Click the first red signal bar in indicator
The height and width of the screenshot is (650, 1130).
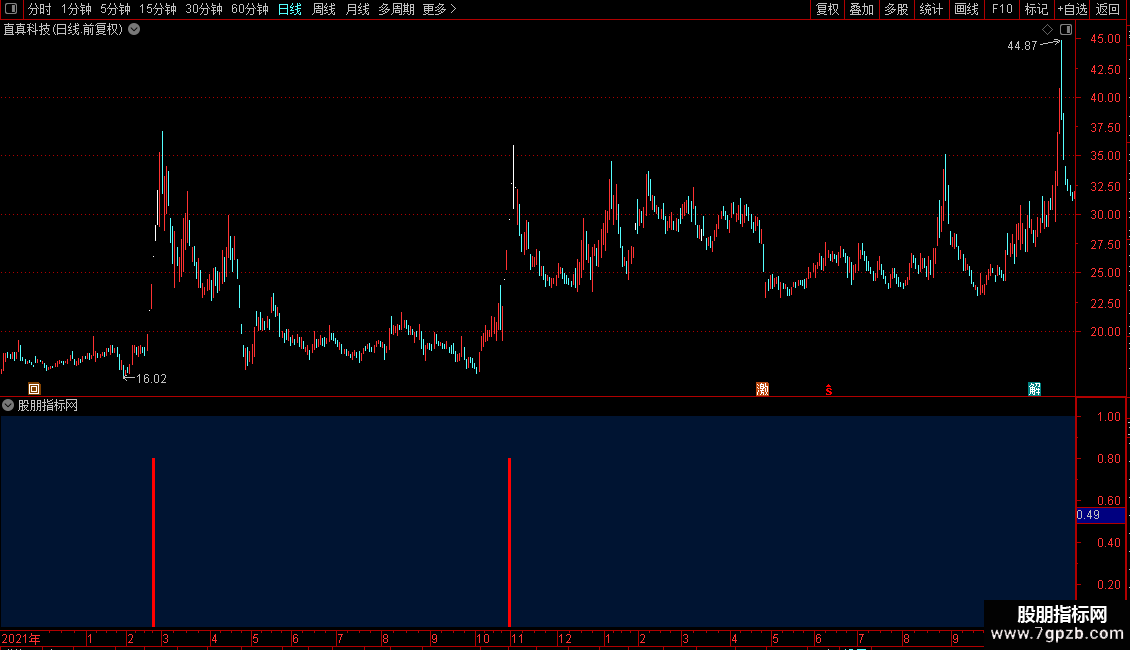click(x=154, y=542)
